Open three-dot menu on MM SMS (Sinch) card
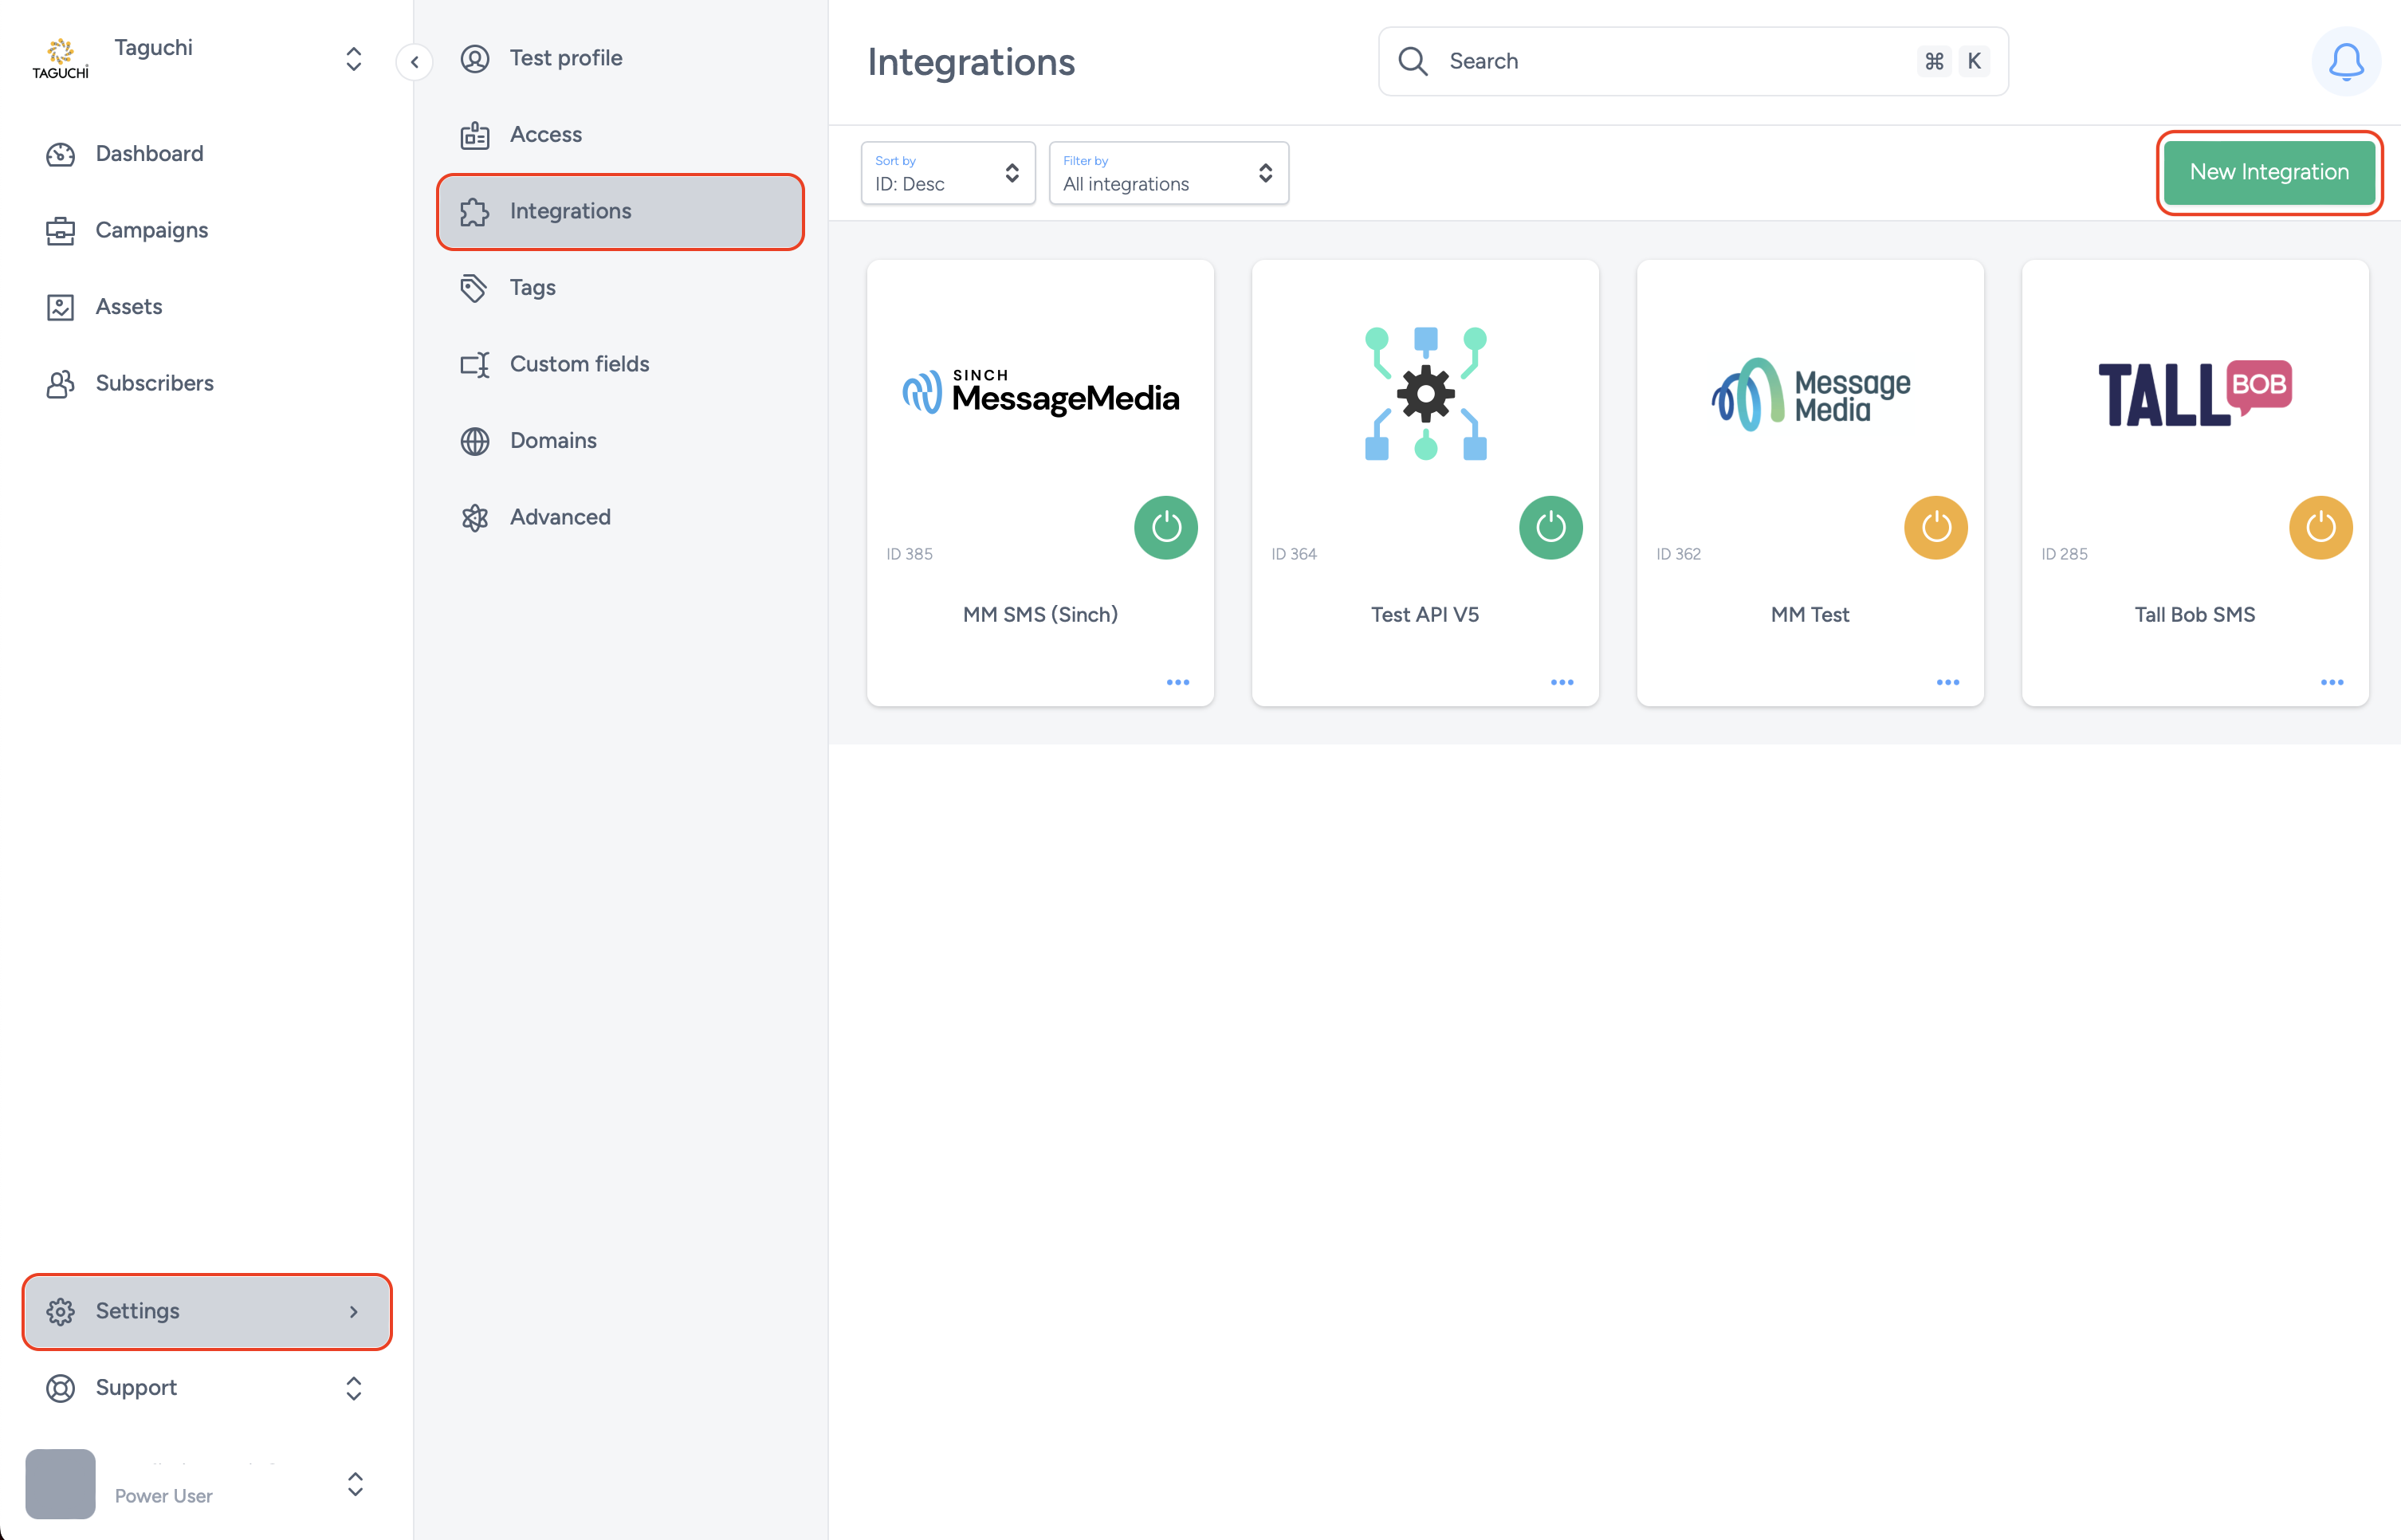The width and height of the screenshot is (2401, 1540). [1177, 682]
